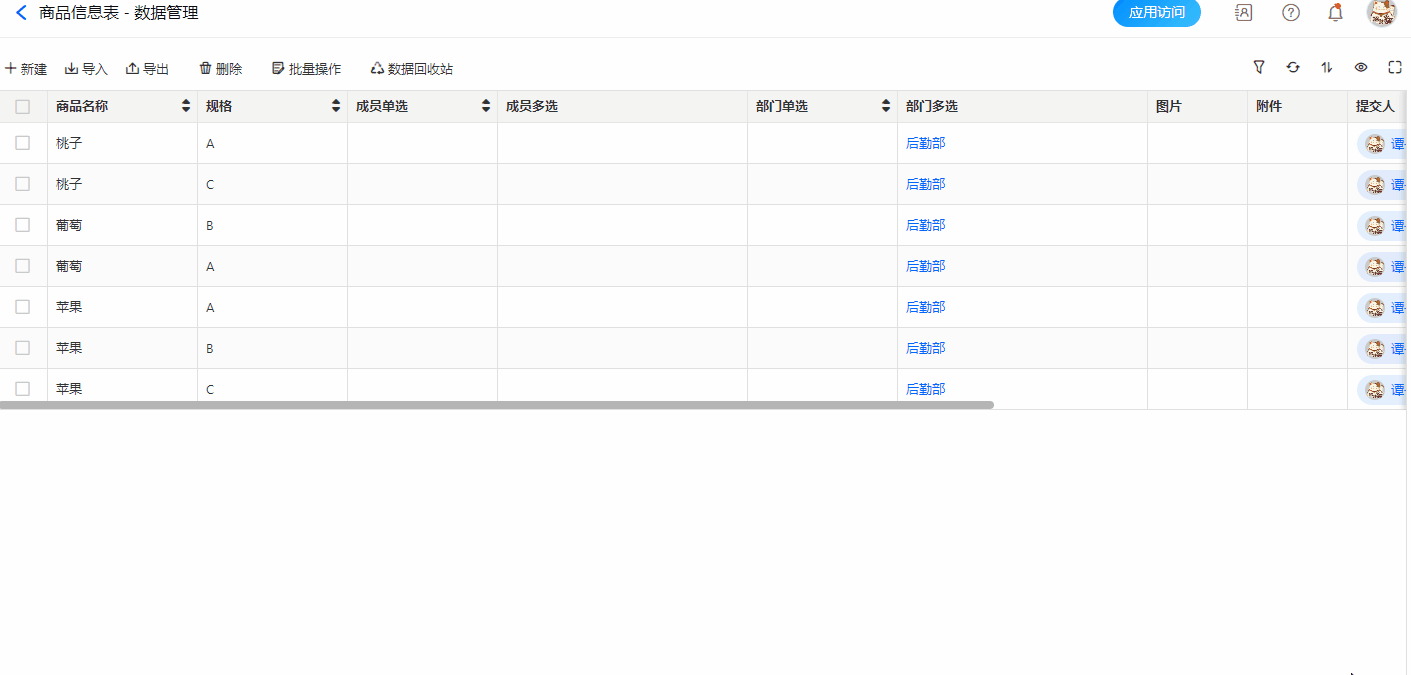Sort by the 商品名称 column arrows
Image resolution: width=1411 pixels, height=675 pixels.
click(186, 106)
